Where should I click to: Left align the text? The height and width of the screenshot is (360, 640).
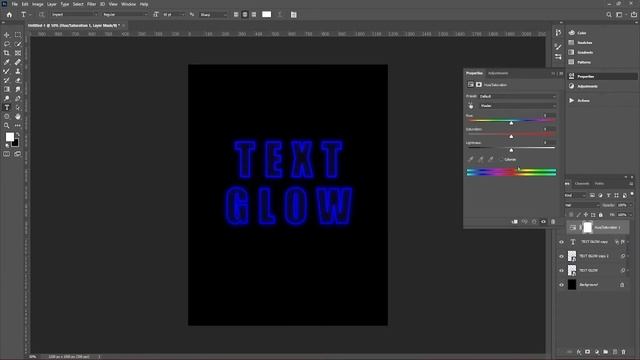(236, 15)
